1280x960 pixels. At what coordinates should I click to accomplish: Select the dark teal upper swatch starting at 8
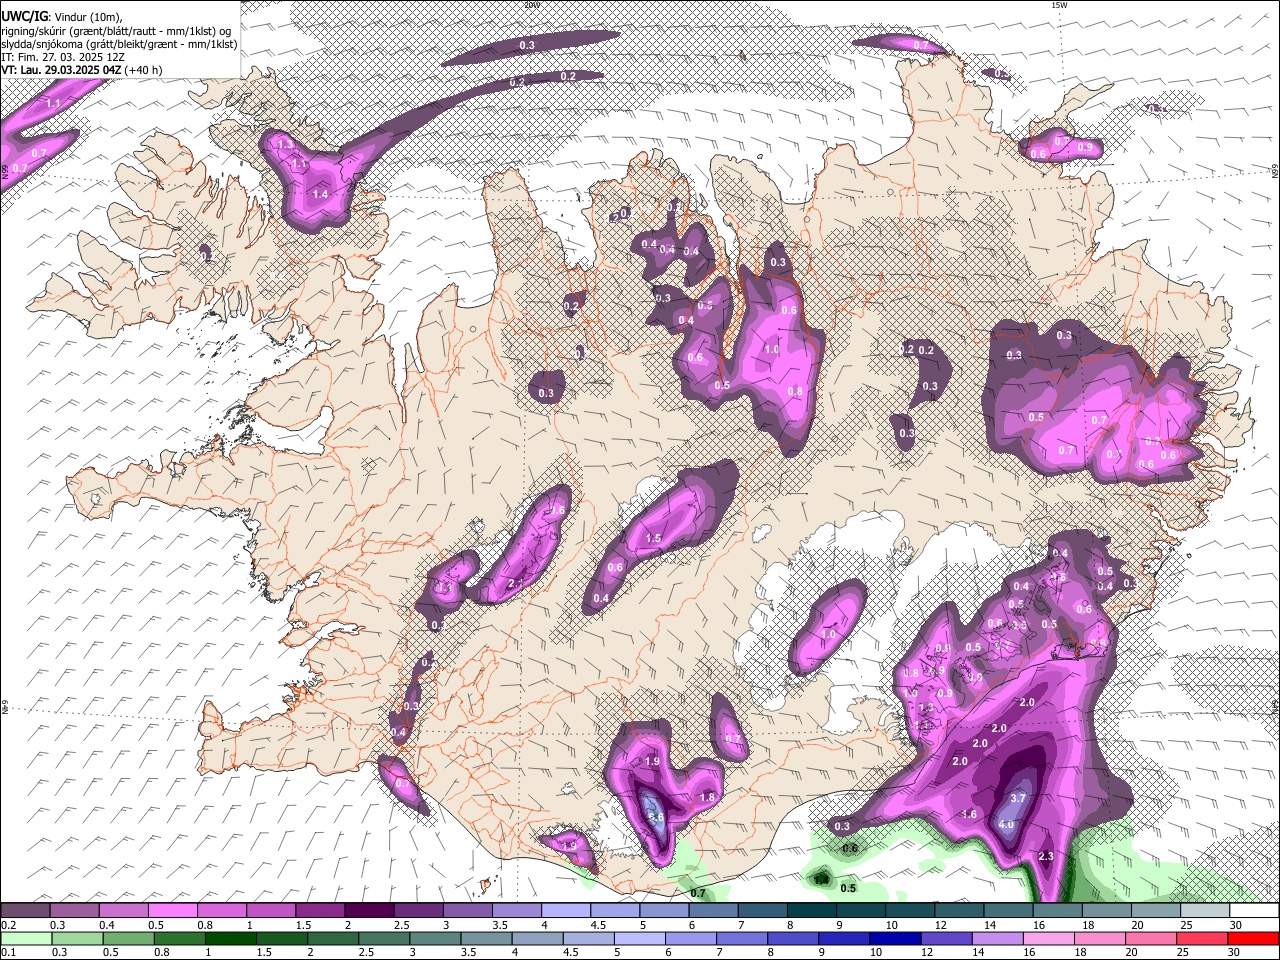tap(812, 911)
